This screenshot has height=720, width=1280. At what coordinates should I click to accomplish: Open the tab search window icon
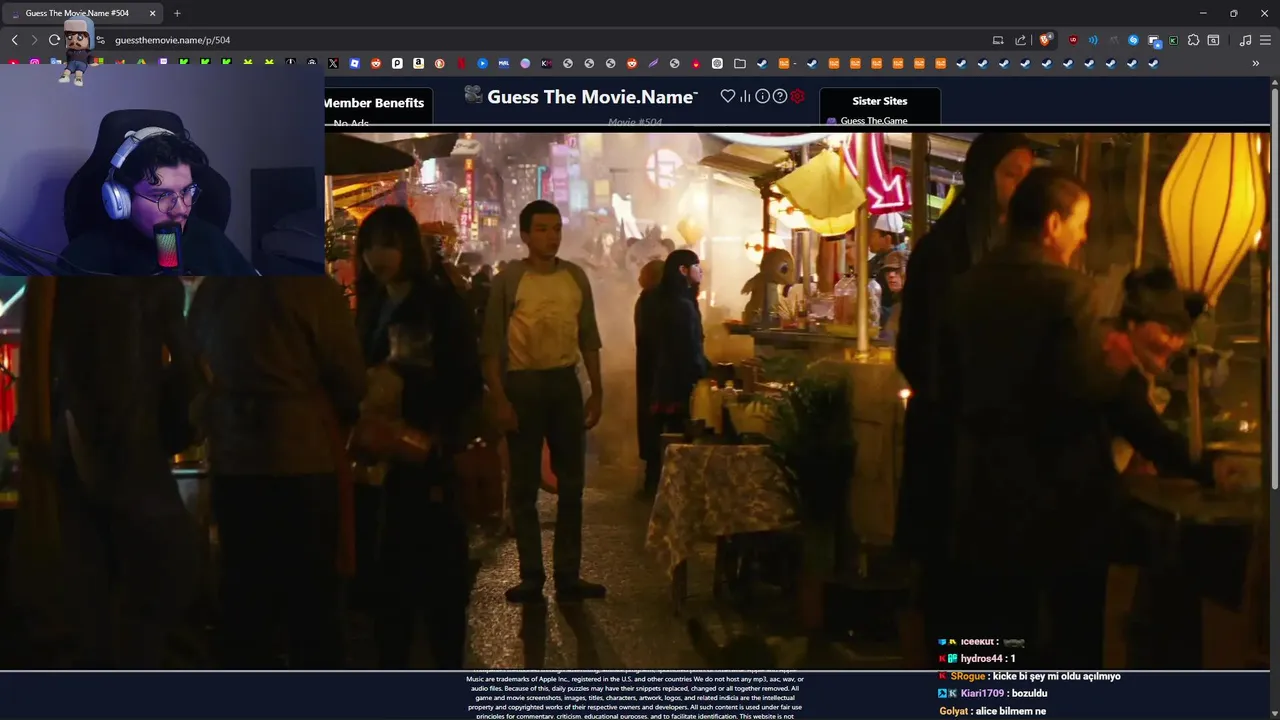pyautogui.click(x=1213, y=40)
